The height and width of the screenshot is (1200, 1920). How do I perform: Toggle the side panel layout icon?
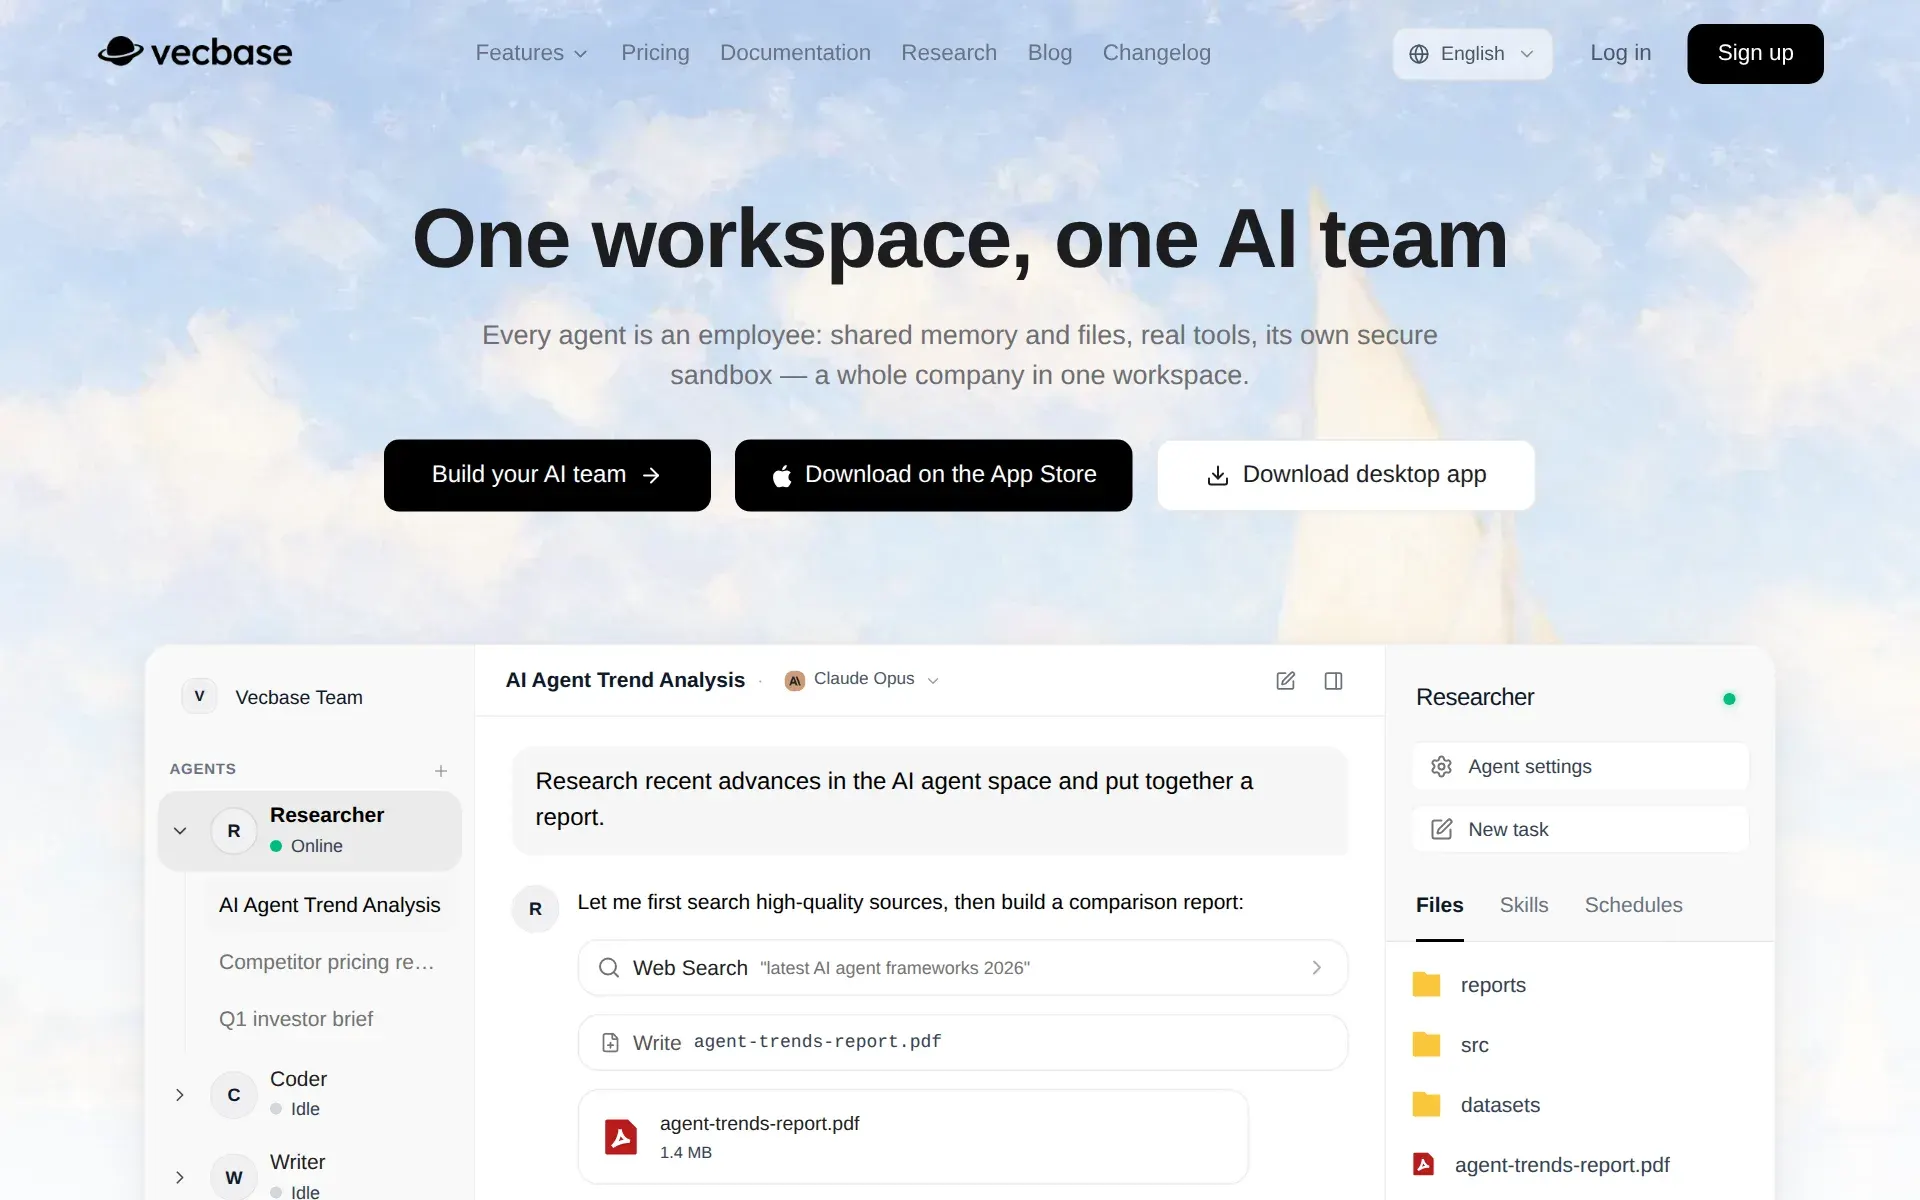pyautogui.click(x=1333, y=681)
